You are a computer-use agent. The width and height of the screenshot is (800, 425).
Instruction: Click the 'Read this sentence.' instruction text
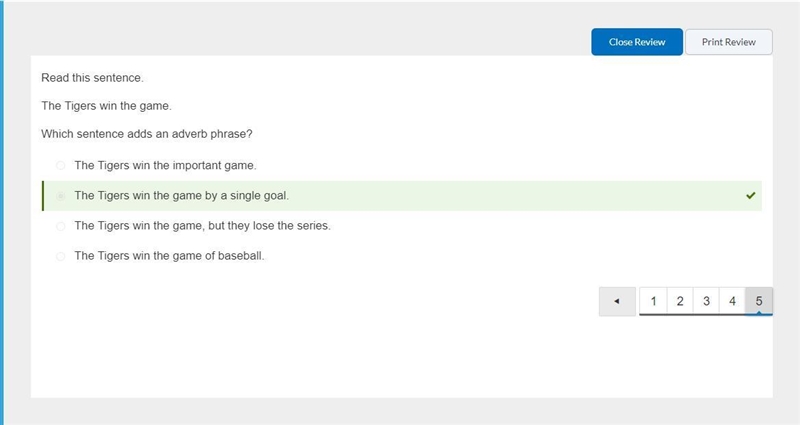(x=92, y=78)
